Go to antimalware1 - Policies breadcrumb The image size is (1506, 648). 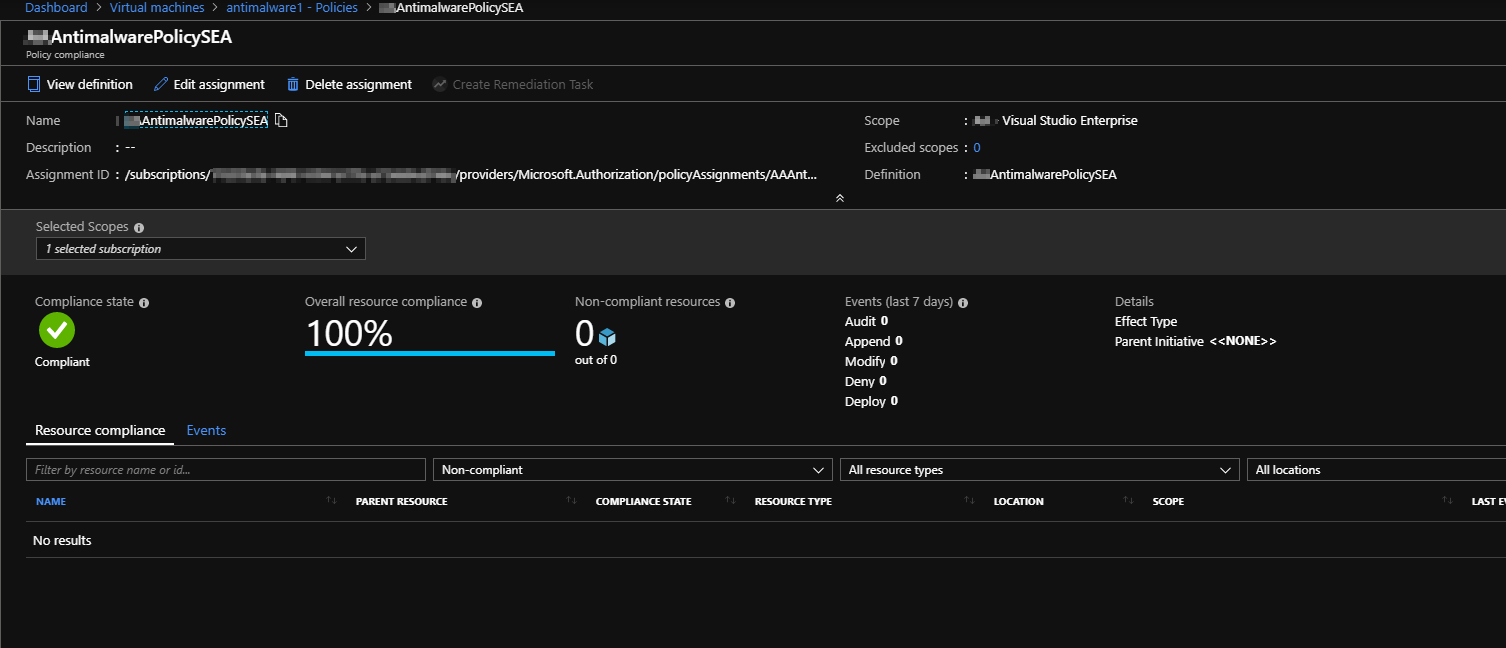tap(292, 7)
